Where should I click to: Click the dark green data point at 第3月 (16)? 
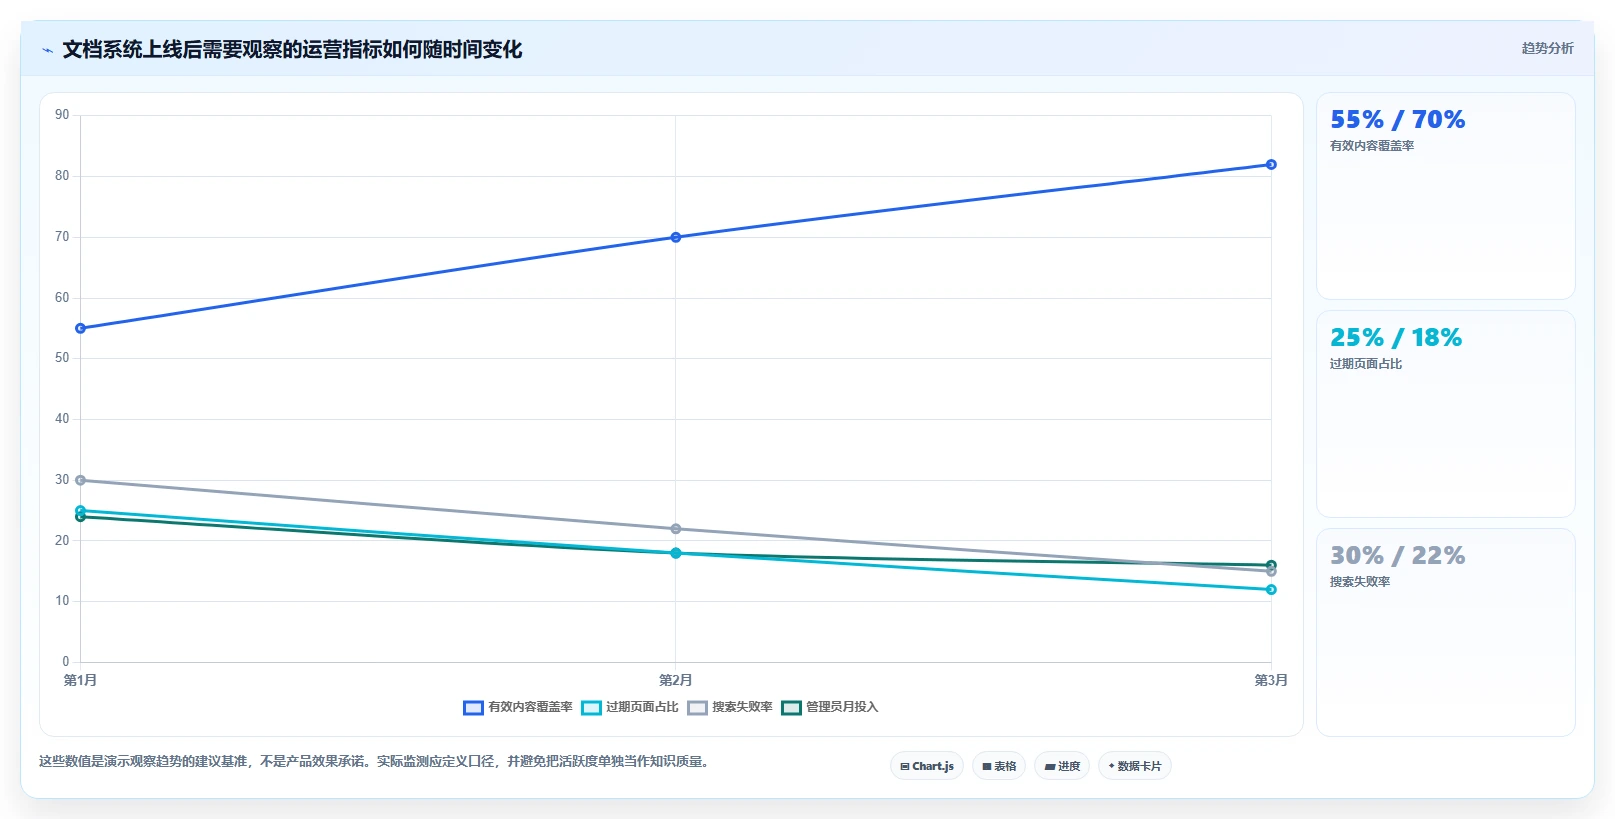(1271, 565)
